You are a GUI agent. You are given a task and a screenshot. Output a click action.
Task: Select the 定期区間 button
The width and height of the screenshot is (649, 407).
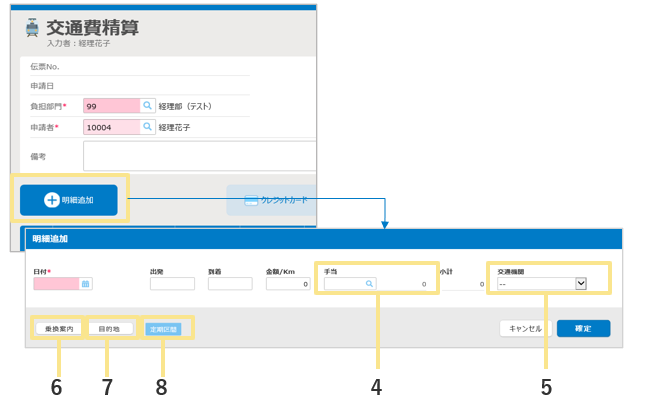click(165, 328)
